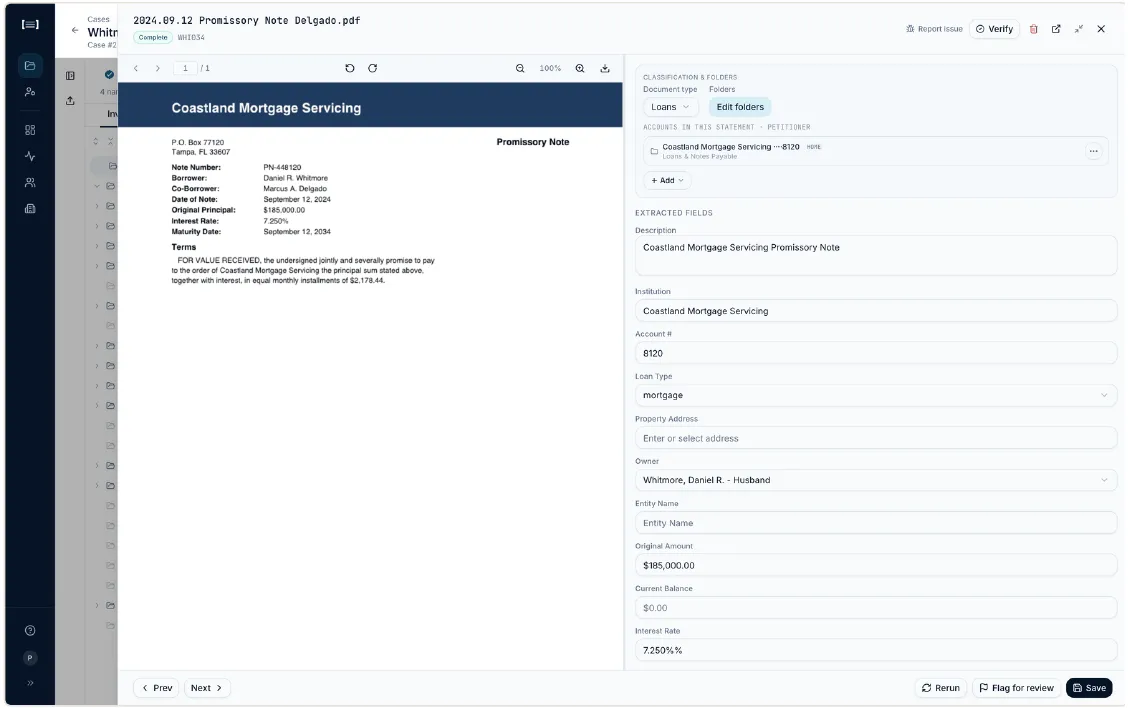This screenshot has width=1128, height=708.
Task: Click the Current Balance field
Action: (875, 608)
